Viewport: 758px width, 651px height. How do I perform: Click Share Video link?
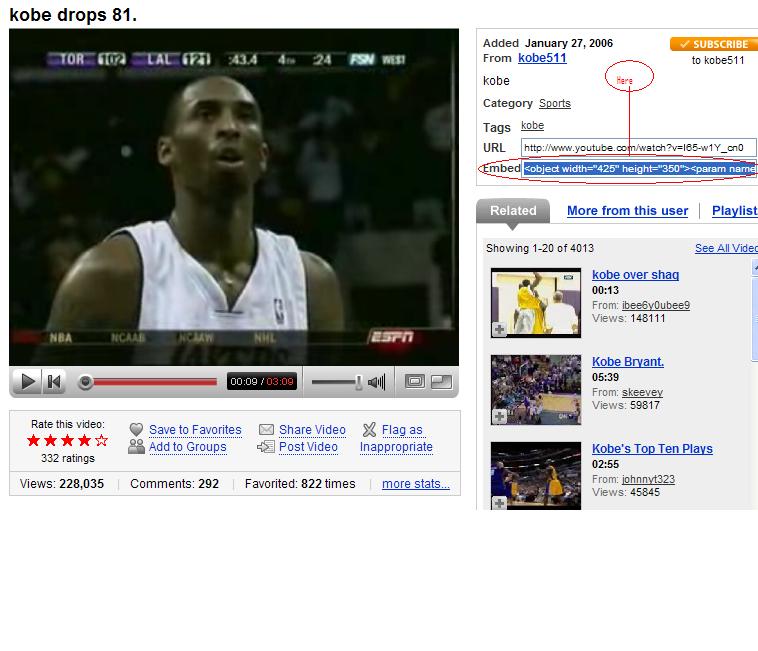click(312, 430)
